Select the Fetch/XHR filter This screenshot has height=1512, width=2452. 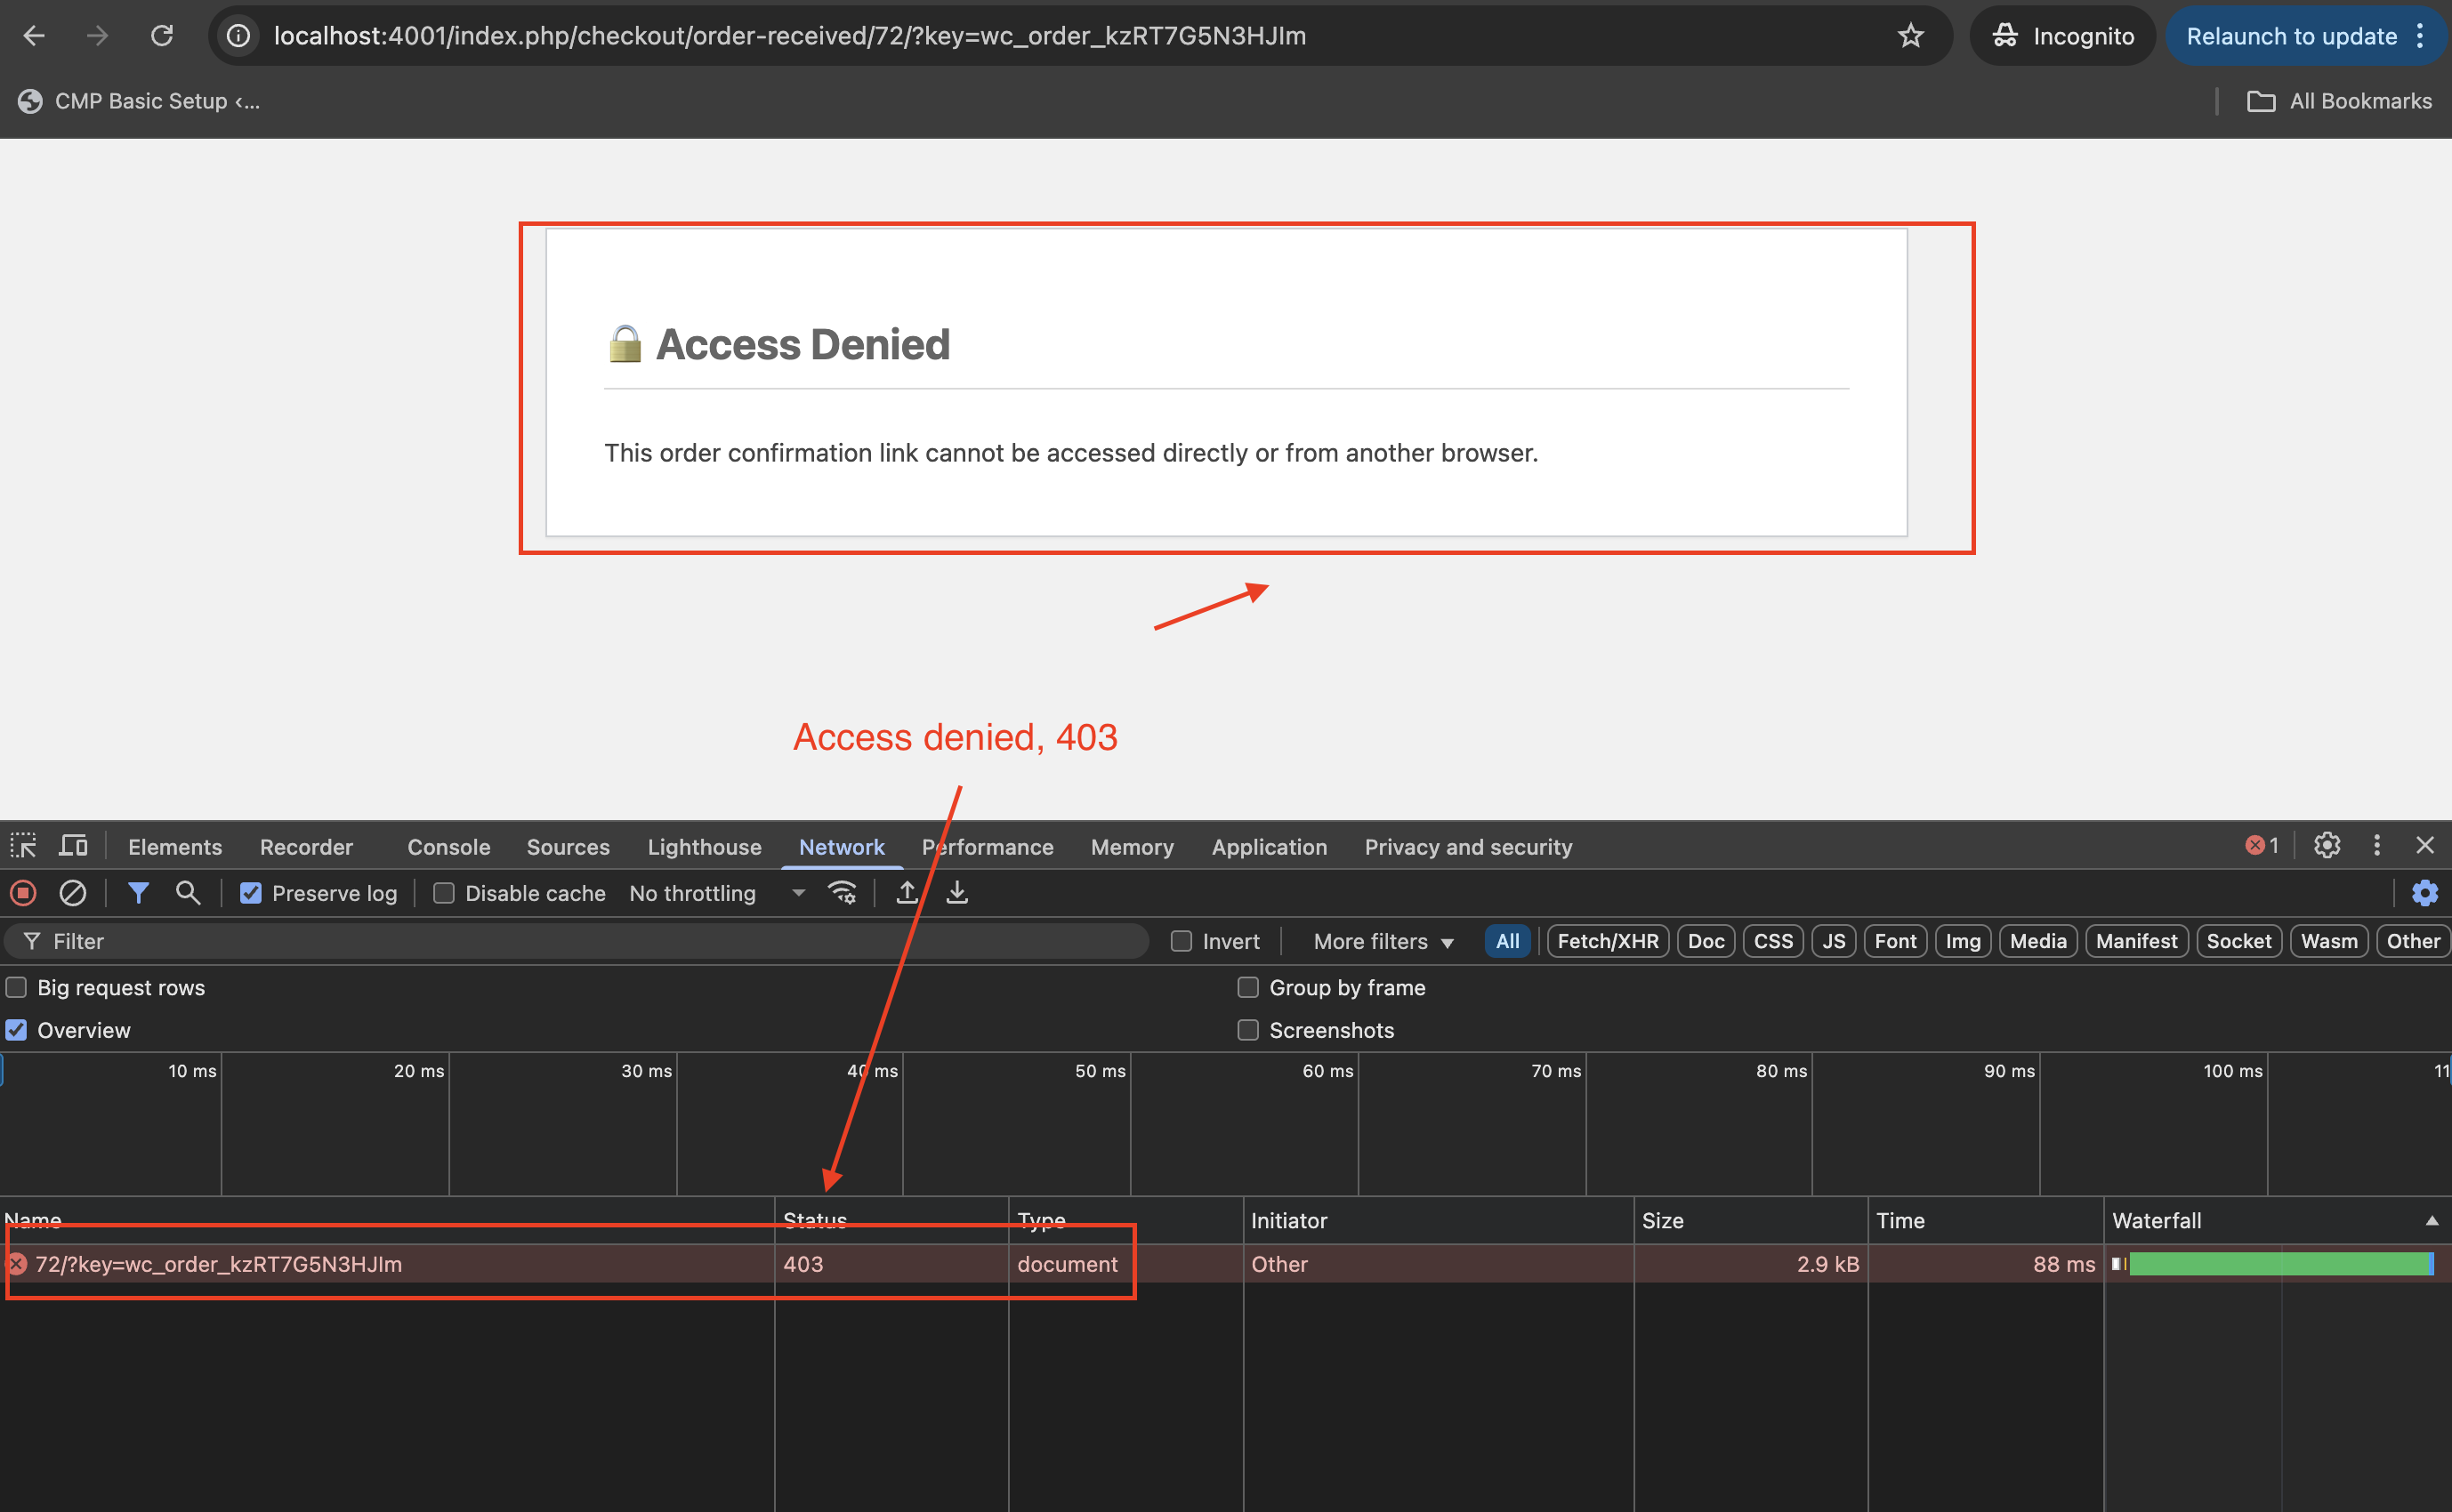tap(1606, 941)
